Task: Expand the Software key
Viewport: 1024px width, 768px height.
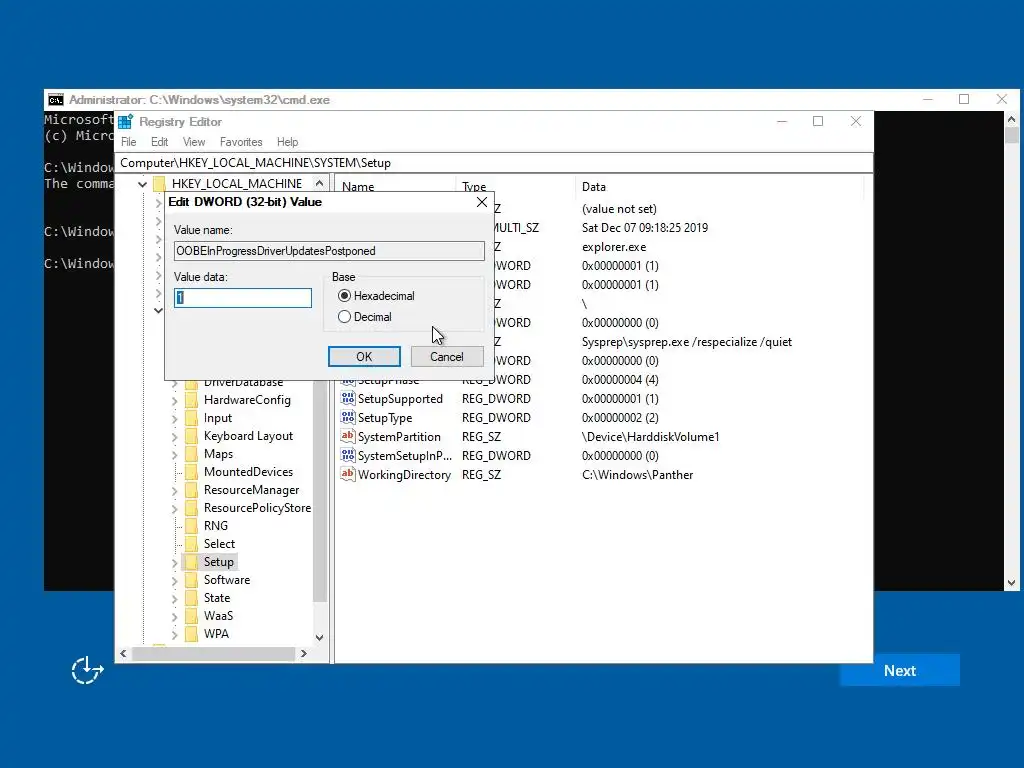Action: click(x=174, y=581)
